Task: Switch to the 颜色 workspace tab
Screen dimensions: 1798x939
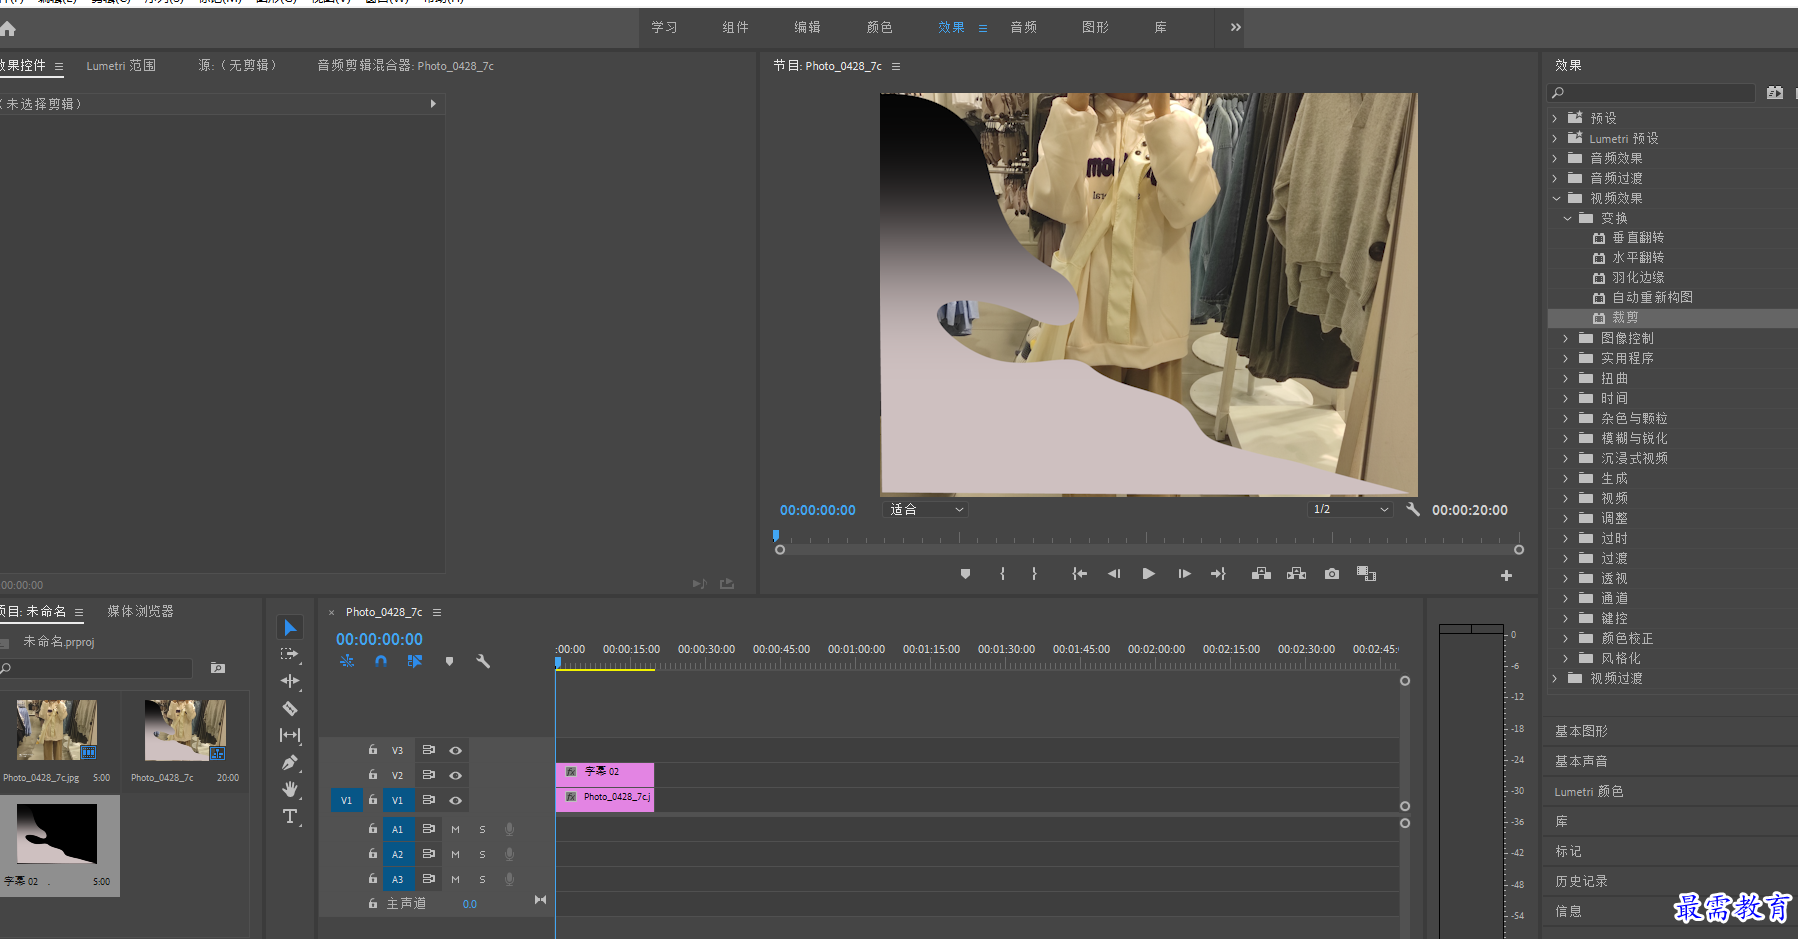Action: 879,27
